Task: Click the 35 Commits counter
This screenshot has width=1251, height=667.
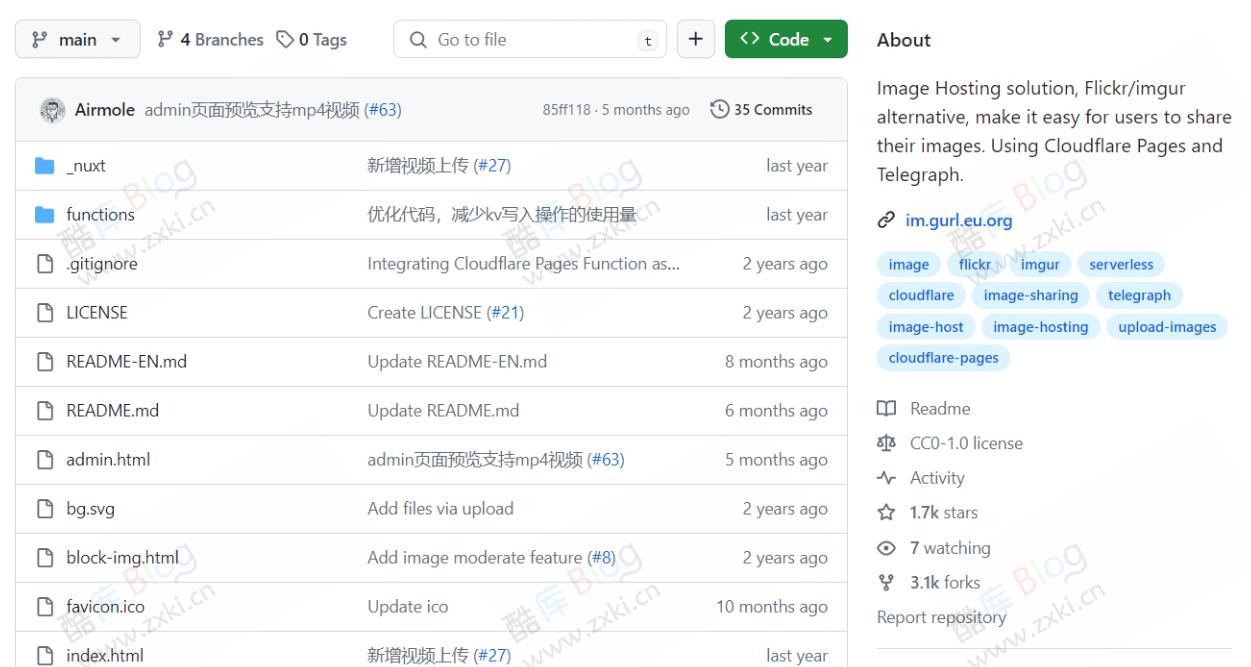Action: pos(772,109)
